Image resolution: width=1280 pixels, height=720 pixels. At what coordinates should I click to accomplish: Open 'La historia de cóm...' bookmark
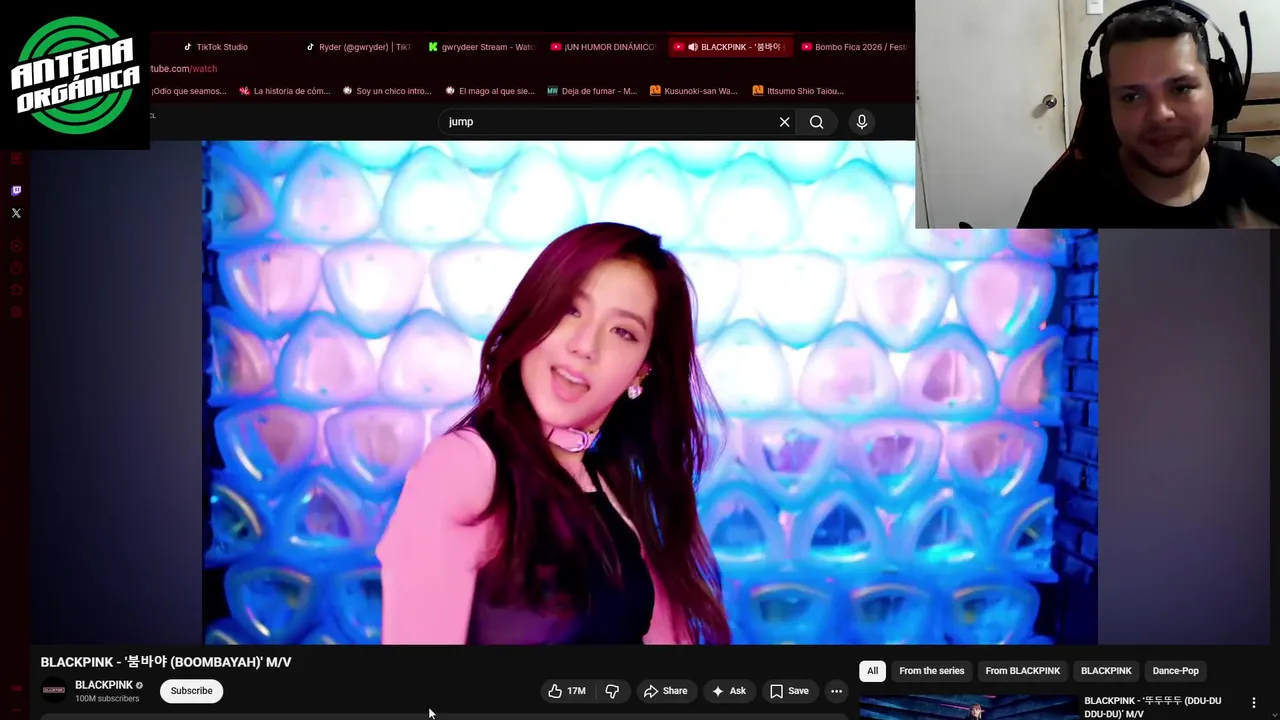(x=284, y=91)
